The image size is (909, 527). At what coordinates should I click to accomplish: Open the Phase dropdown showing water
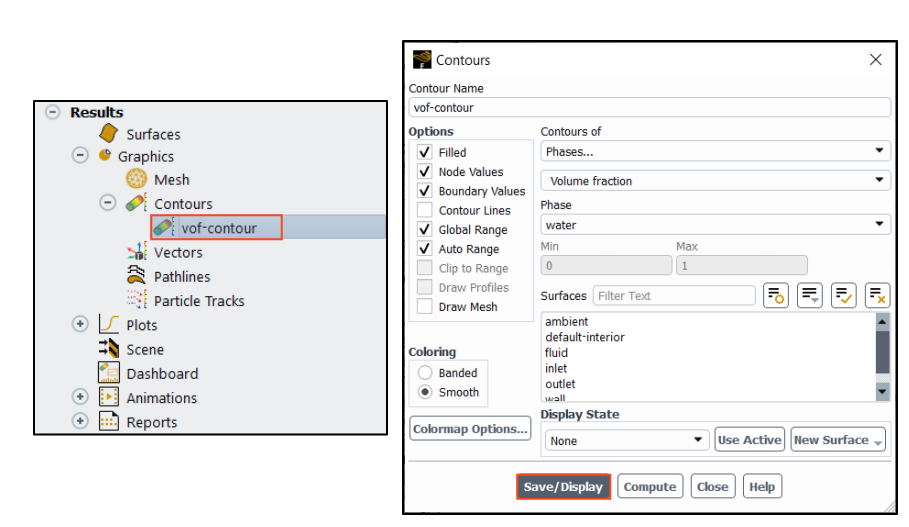coord(715,225)
